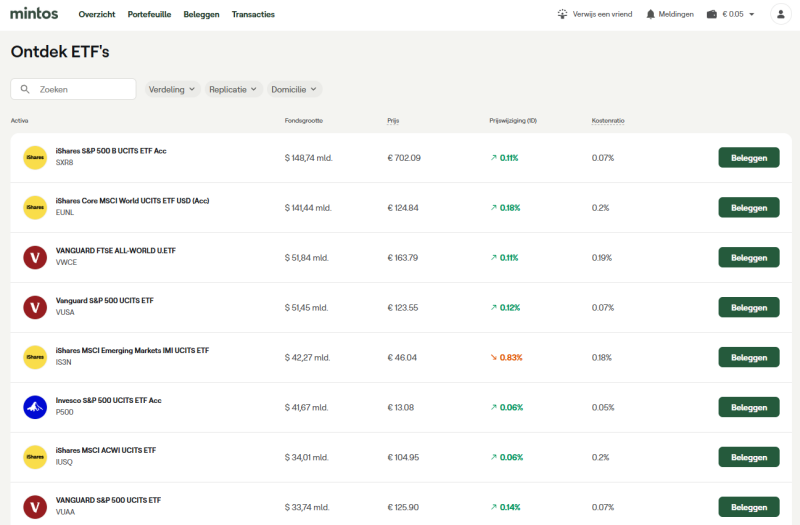Click Beleggen button for SXR8
Screen dimensions: 800x525
(x=749, y=158)
